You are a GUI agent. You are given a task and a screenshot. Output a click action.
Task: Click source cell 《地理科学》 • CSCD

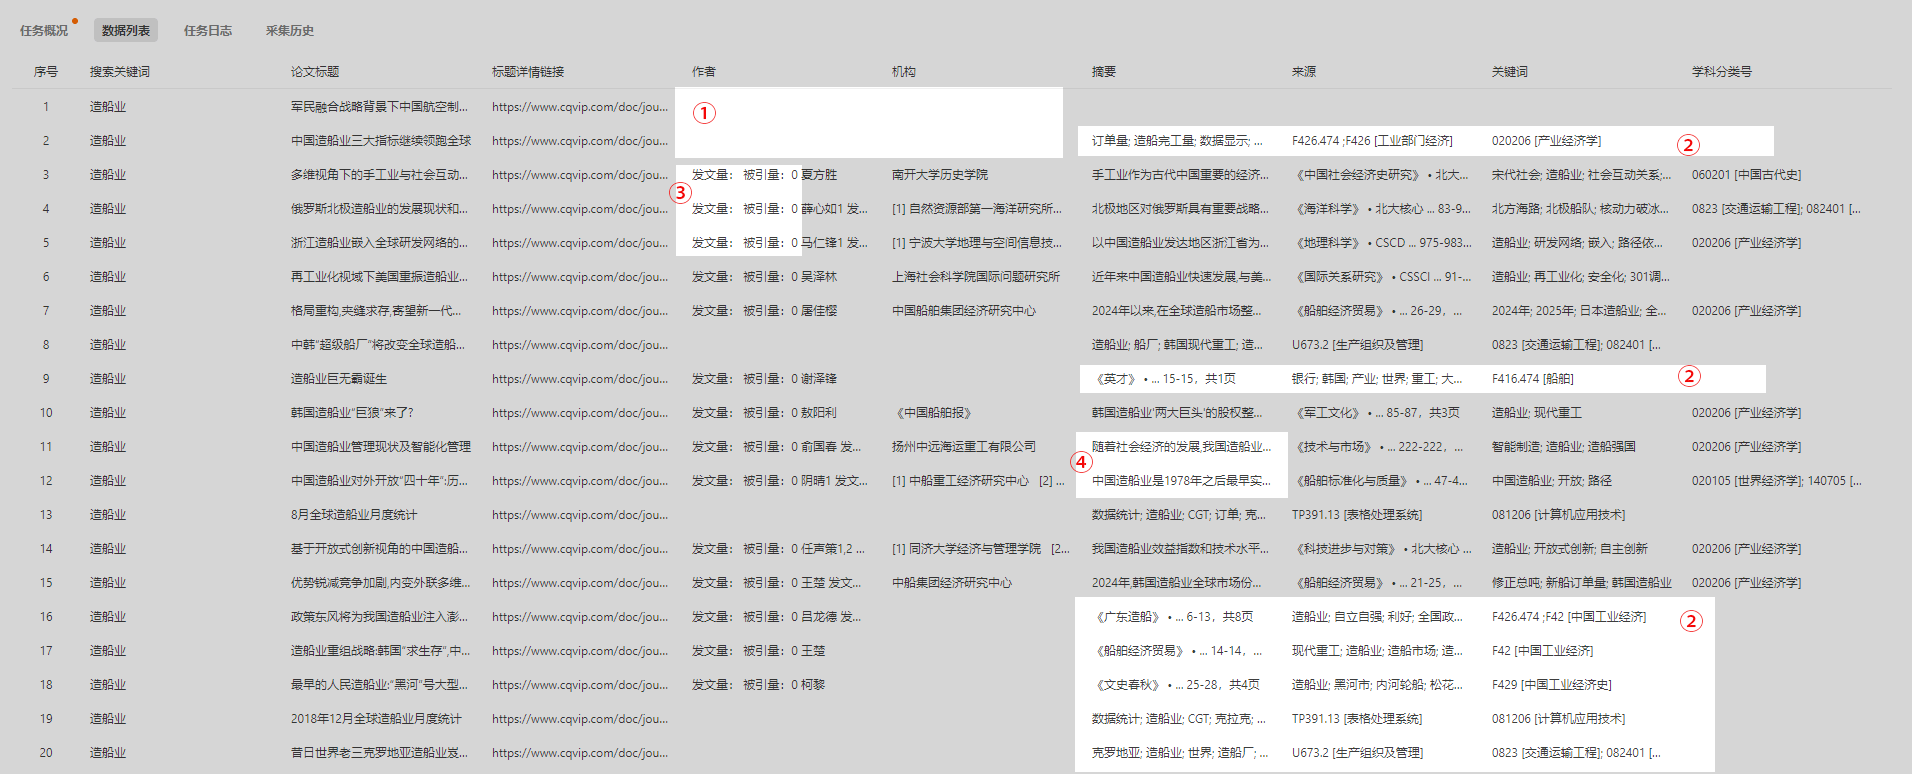click(1382, 243)
